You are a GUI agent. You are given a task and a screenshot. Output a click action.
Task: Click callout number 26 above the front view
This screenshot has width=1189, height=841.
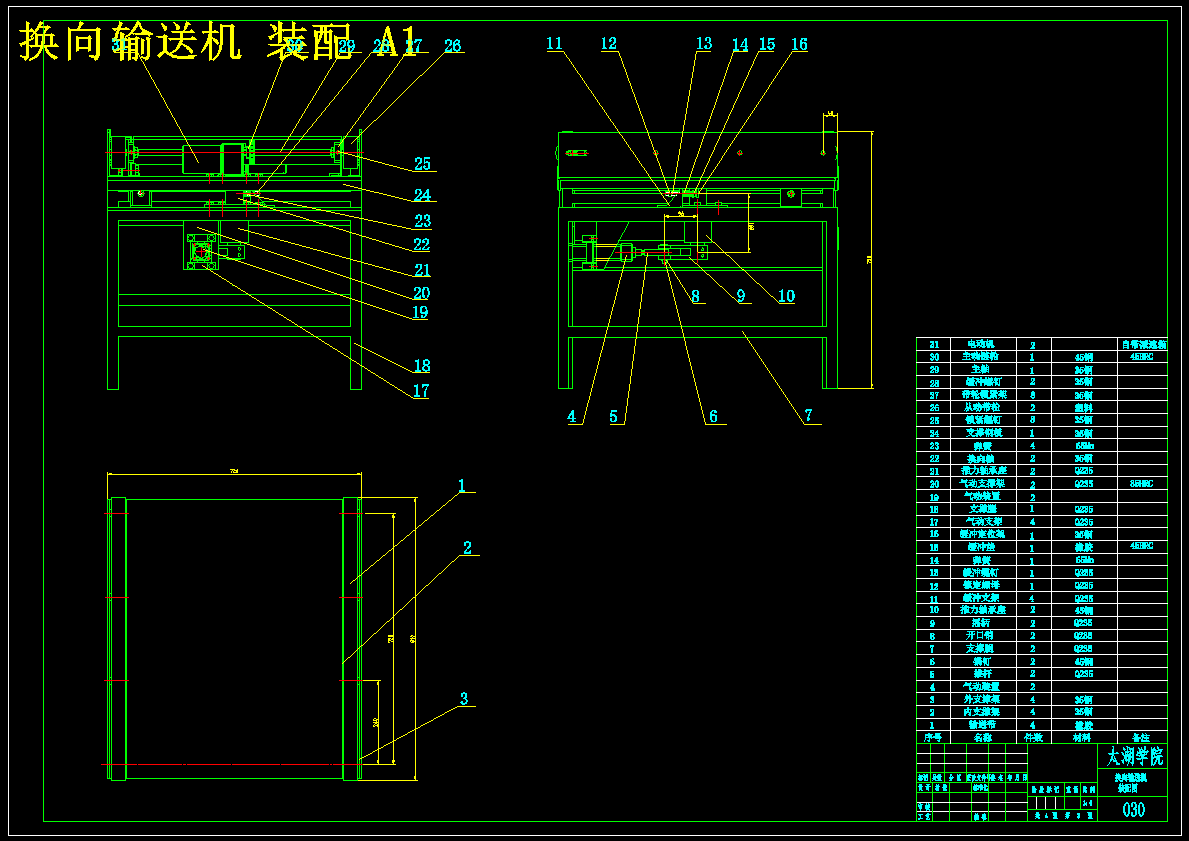[452, 46]
